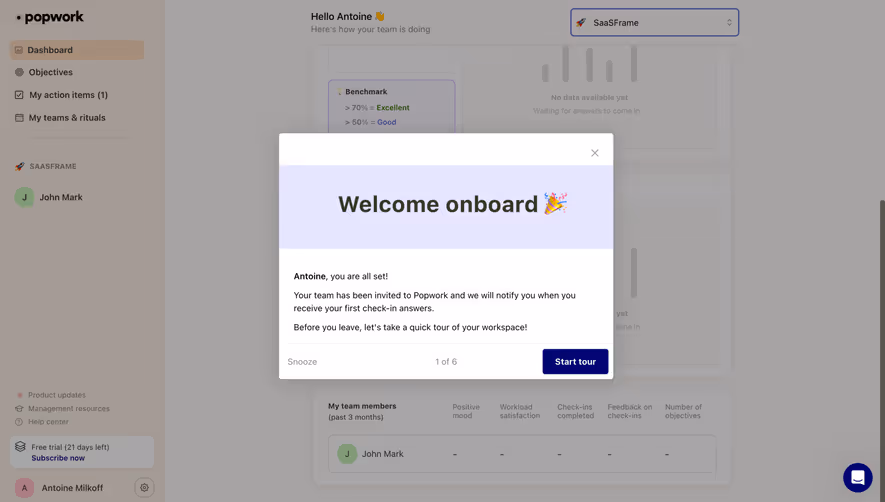Click the popwork logo
This screenshot has width=885, height=502.
[x=50, y=17]
